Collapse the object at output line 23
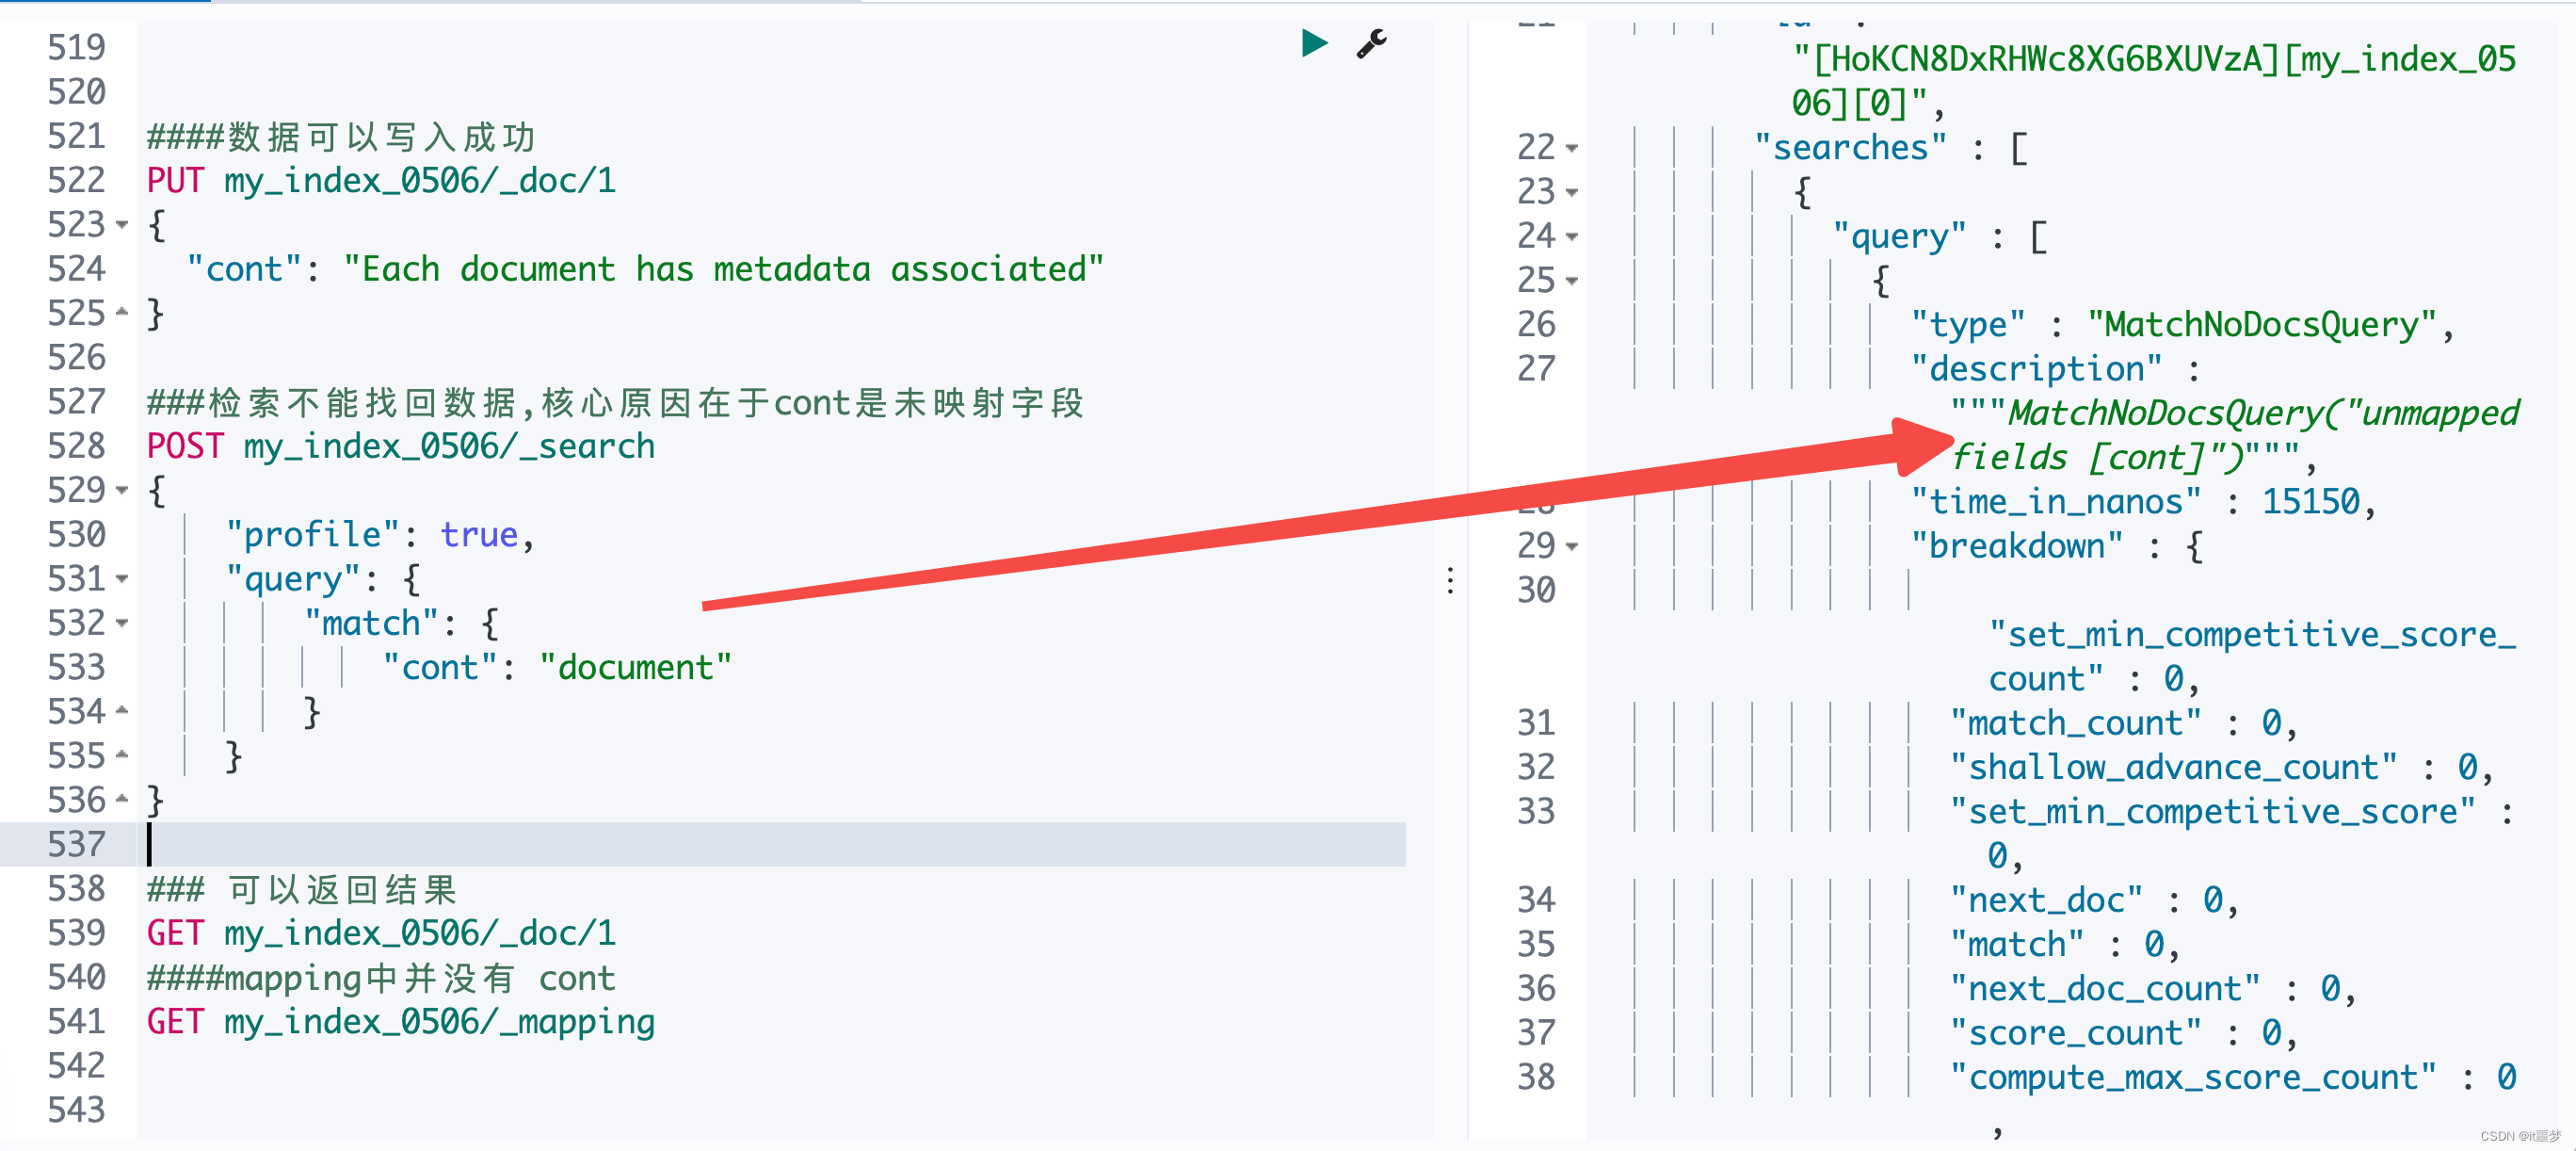The height and width of the screenshot is (1151, 2576). pos(1572,192)
